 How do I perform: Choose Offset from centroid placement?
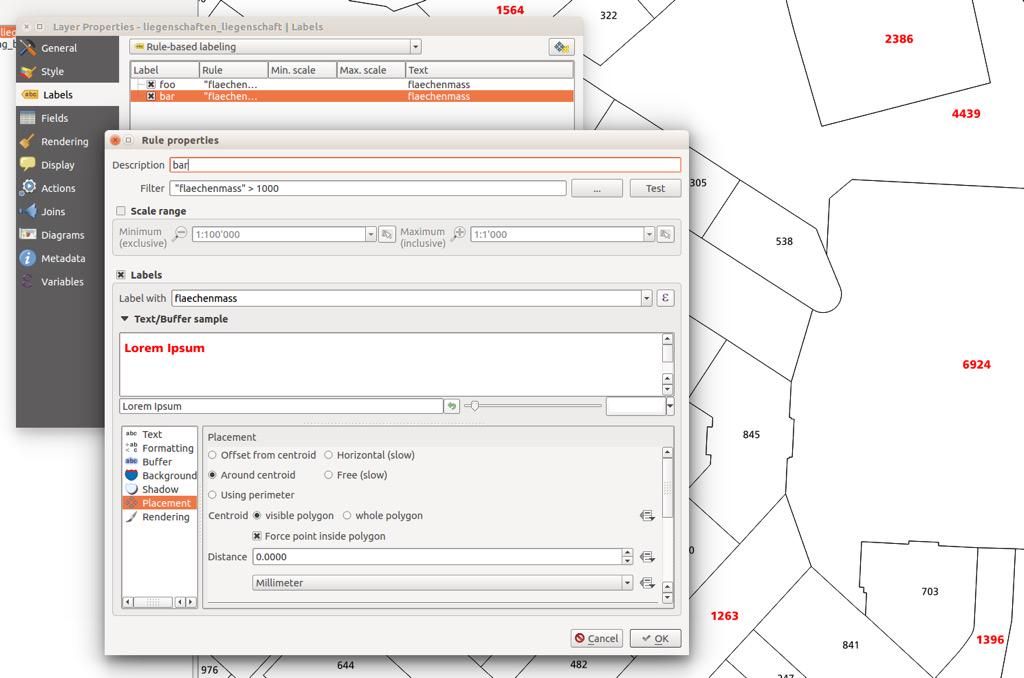pos(212,455)
